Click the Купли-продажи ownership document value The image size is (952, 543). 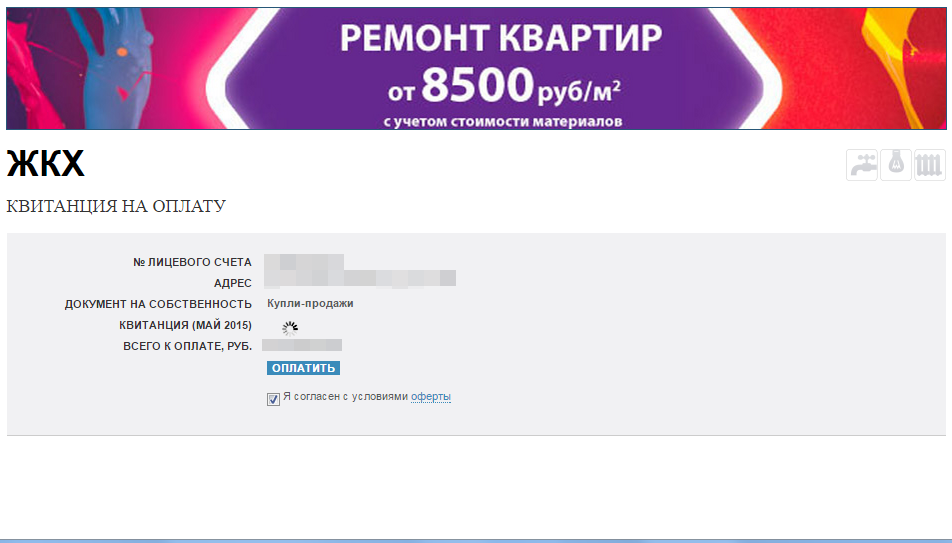(310, 303)
